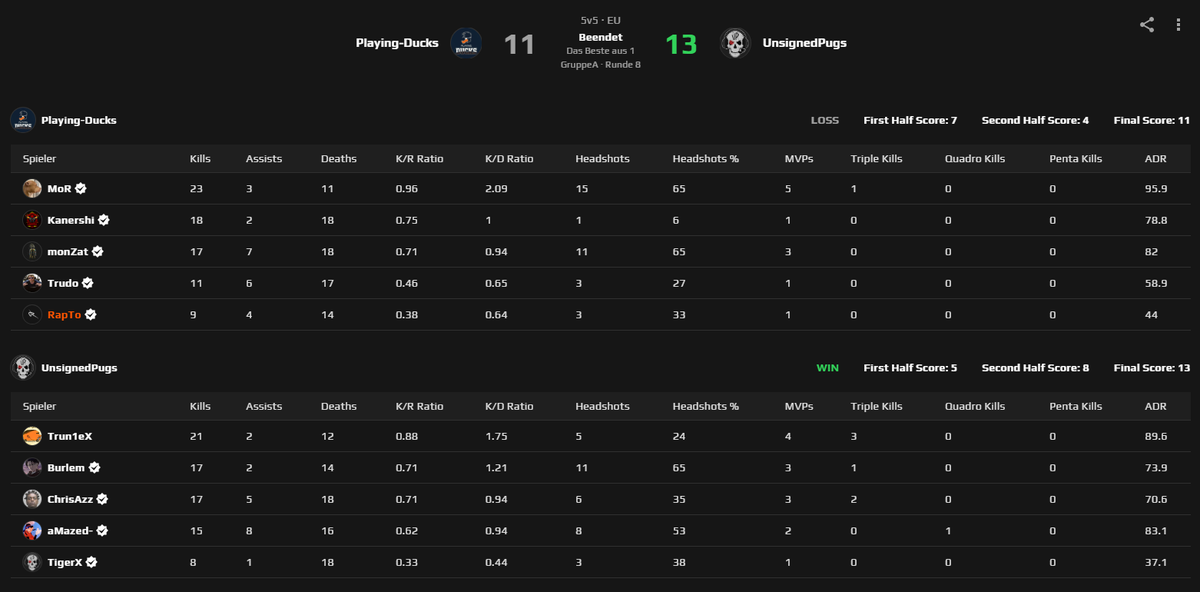The width and height of the screenshot is (1200, 592).
Task: Click RapTo's player avatar
Action: (x=32, y=315)
